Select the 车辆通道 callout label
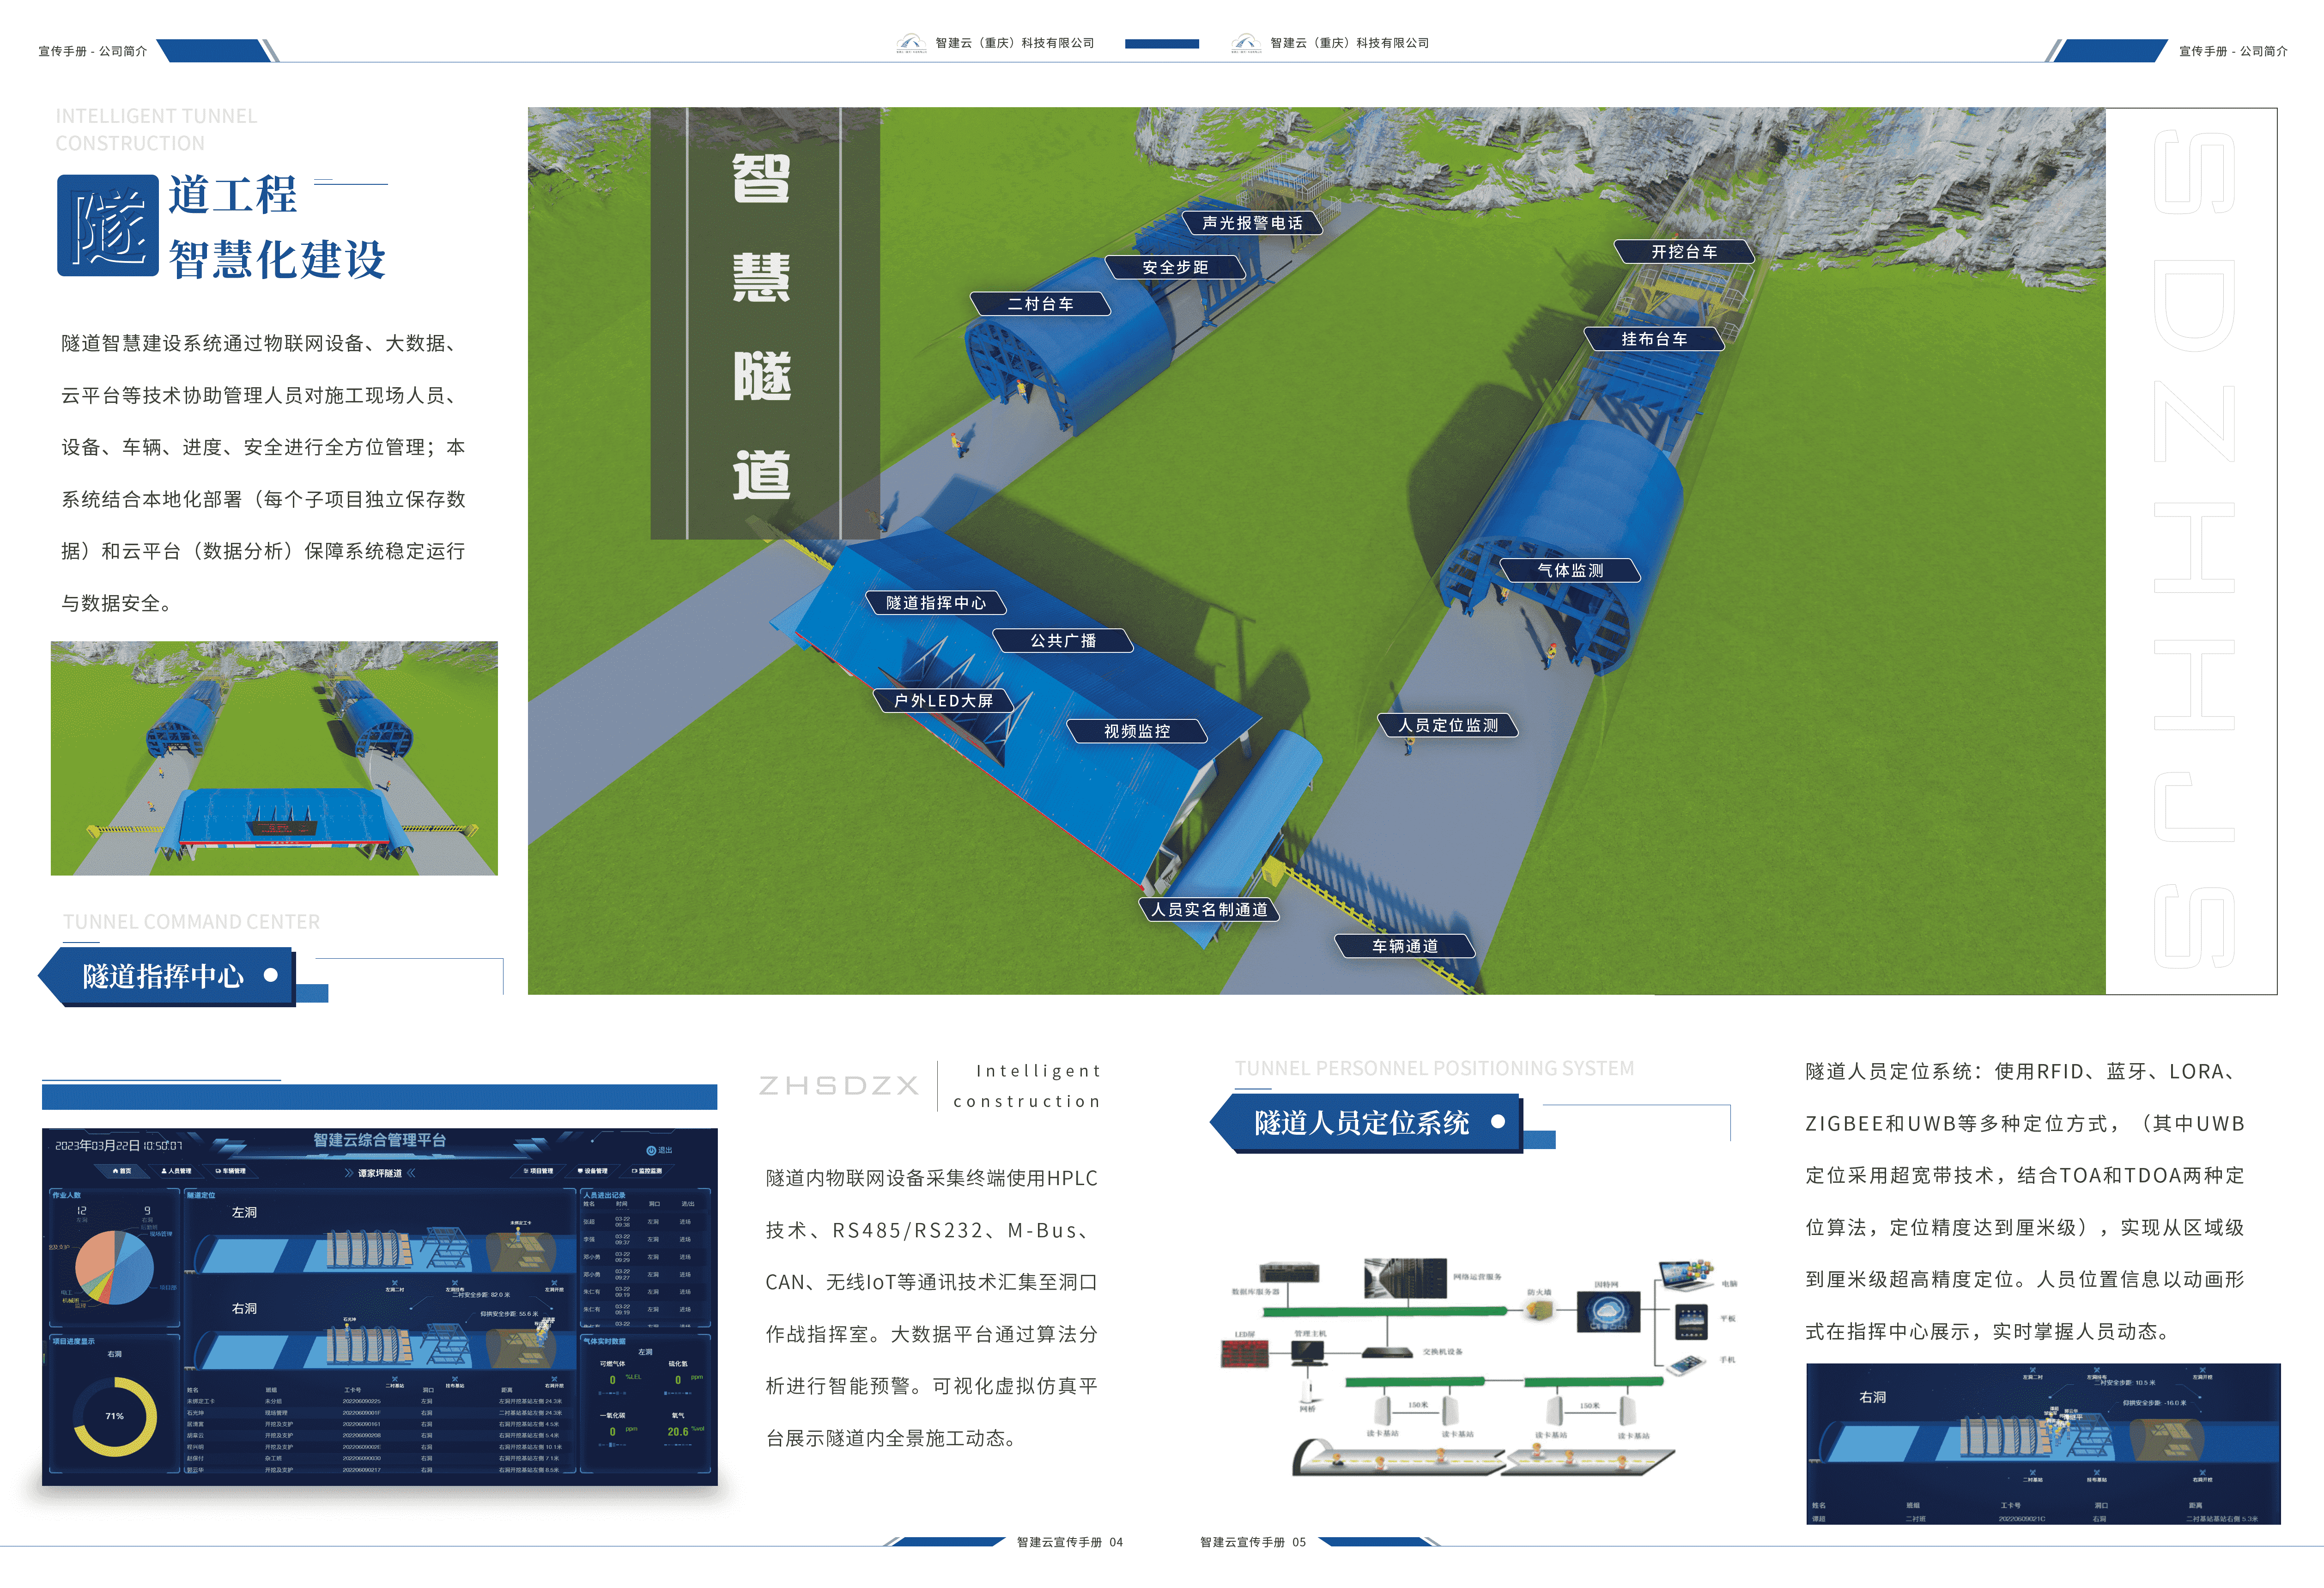This screenshot has height=1588, width=2324. 1405,946
